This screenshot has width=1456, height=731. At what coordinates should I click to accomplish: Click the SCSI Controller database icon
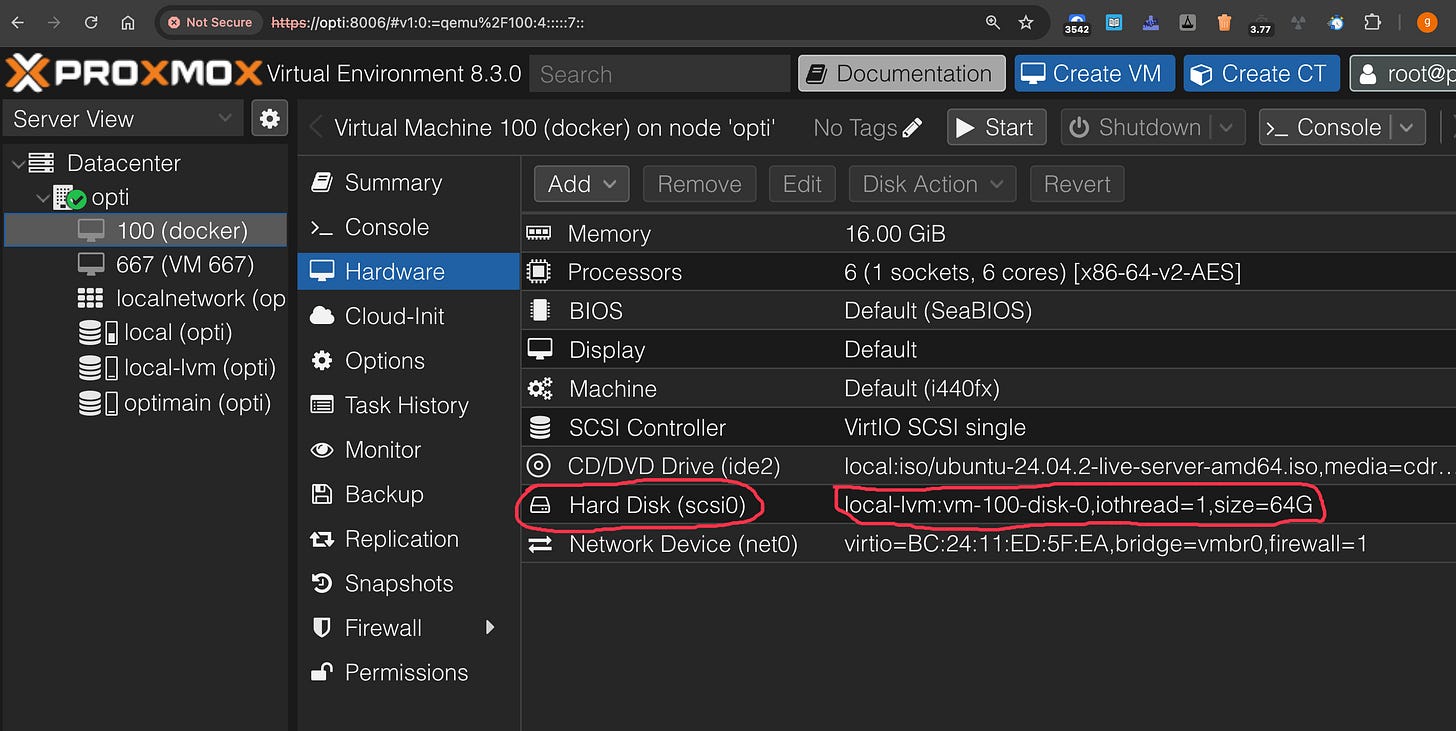click(x=539, y=428)
